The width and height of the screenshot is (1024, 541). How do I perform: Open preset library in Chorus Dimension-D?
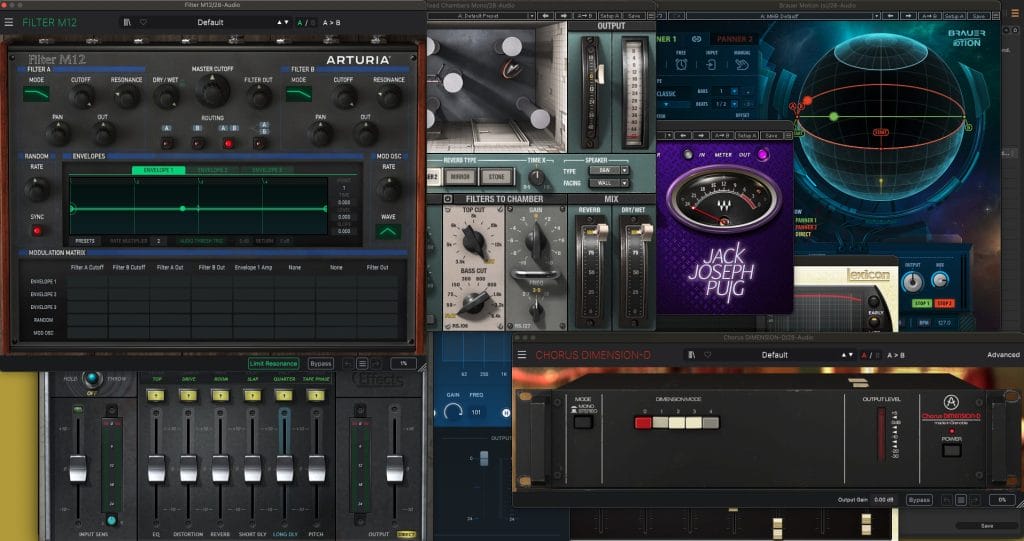692,355
